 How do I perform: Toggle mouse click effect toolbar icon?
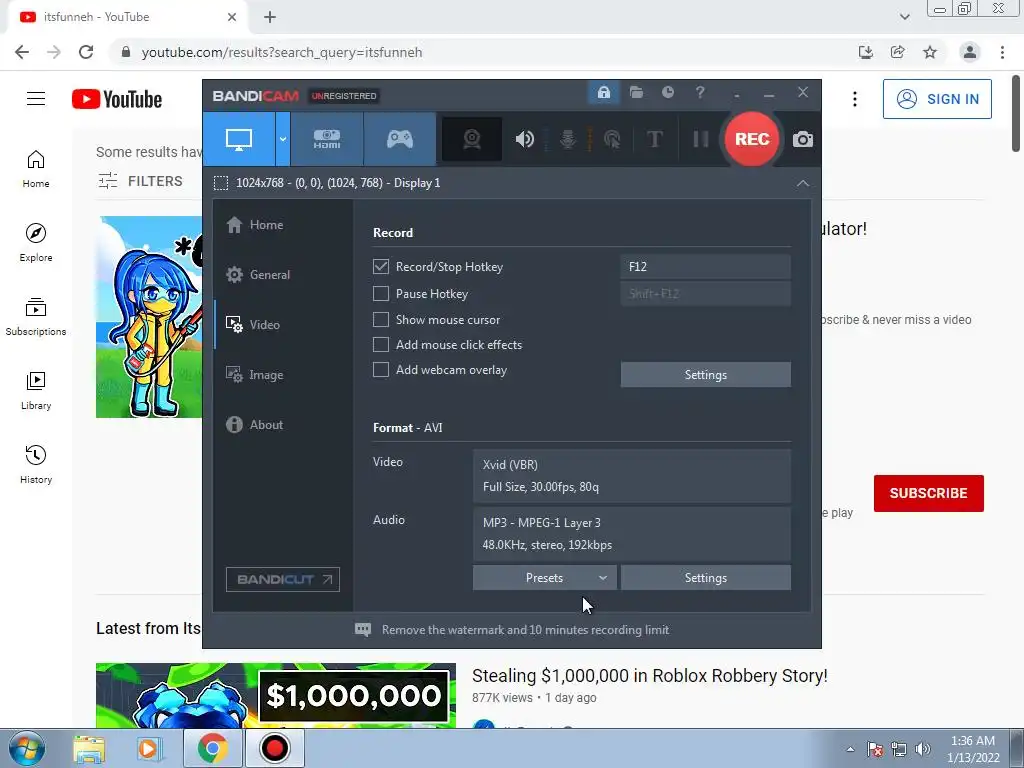pyautogui.click(x=613, y=139)
